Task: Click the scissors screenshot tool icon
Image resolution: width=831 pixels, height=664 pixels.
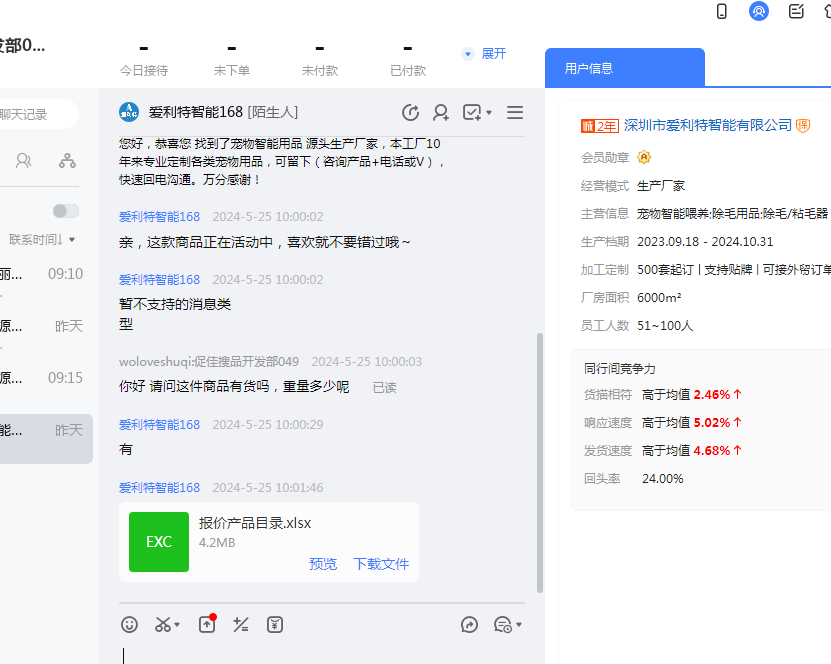Action: (165, 625)
